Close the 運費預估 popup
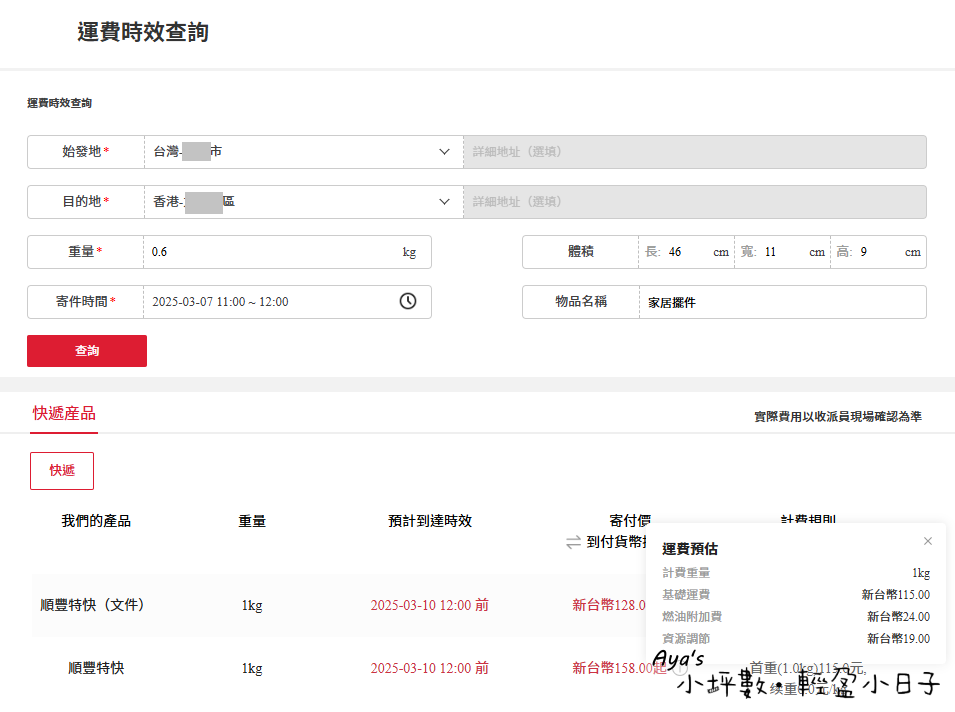Viewport: 955px width, 712px height. click(927, 541)
